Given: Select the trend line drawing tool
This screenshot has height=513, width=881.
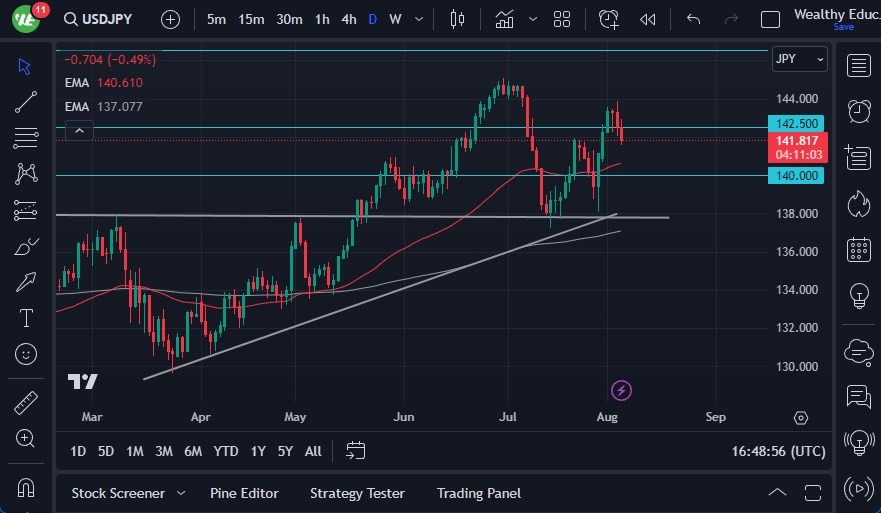Looking at the screenshot, I should tap(26, 101).
